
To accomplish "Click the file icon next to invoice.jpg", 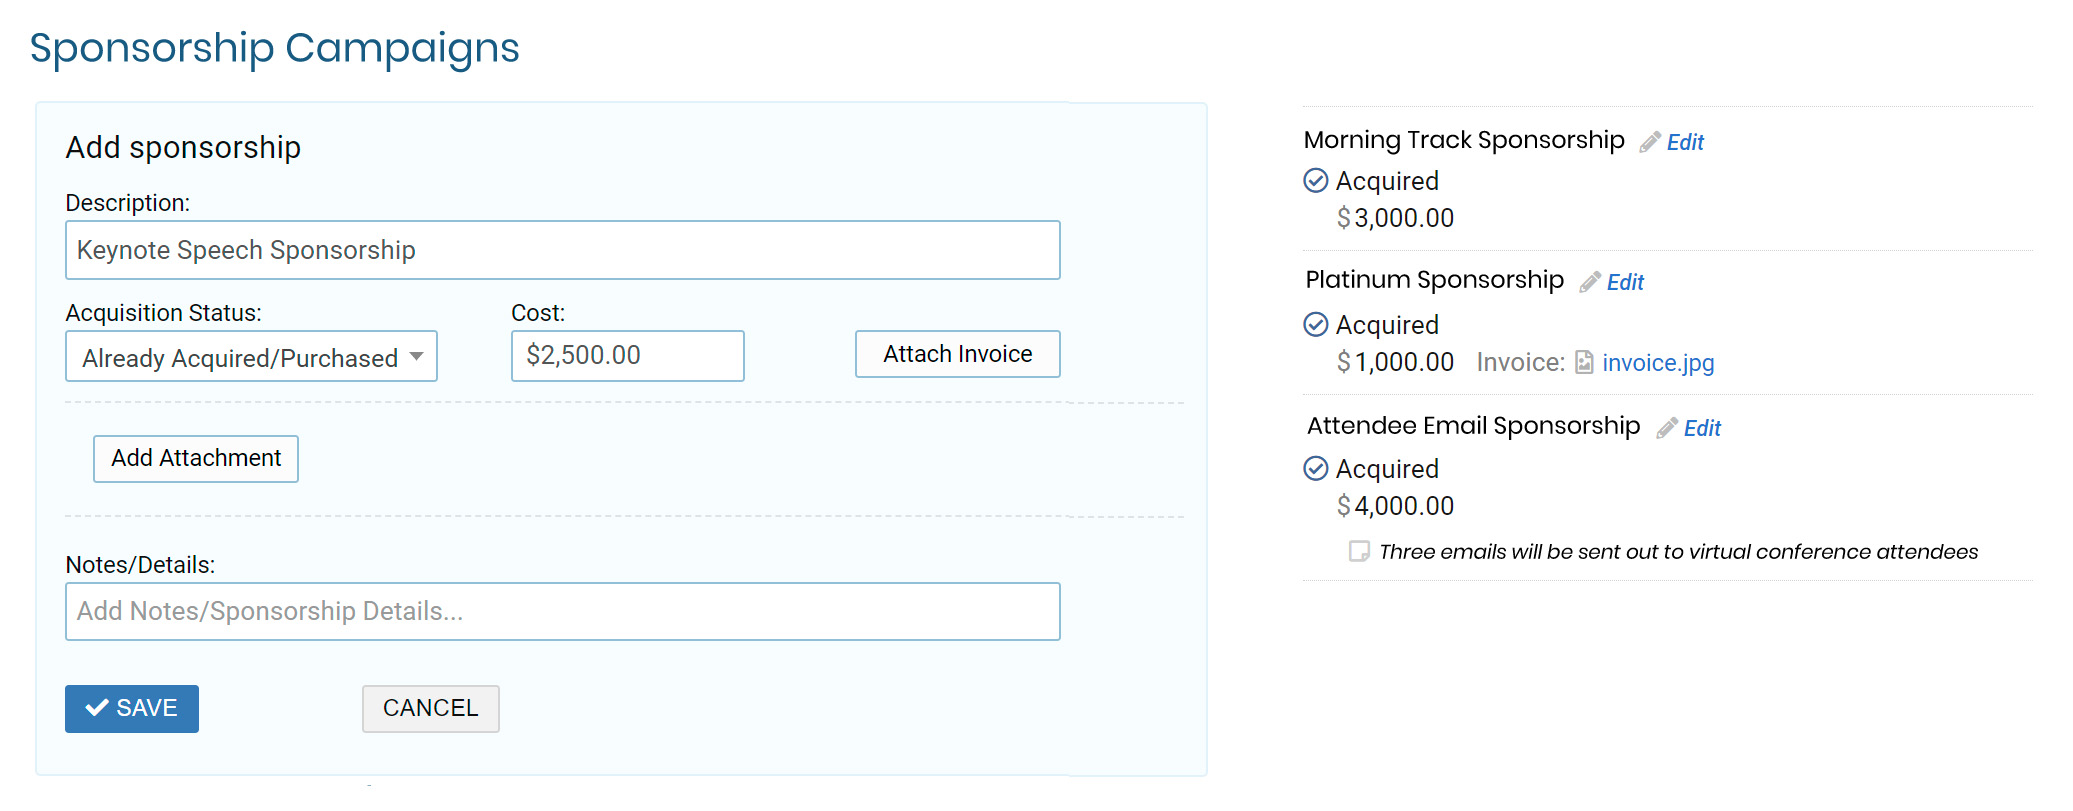I will pyautogui.click(x=1584, y=362).
